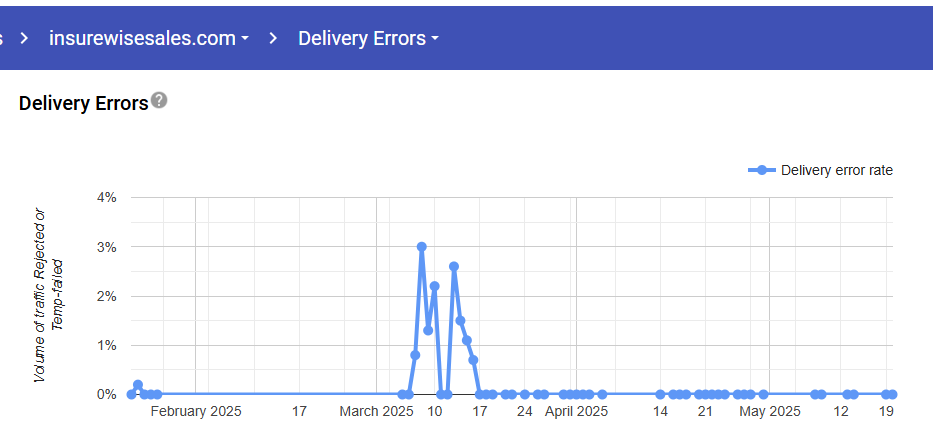Screen dimensions: 933x439
Task: Pick the 1.3% data point between peaks
Action: tap(428, 330)
